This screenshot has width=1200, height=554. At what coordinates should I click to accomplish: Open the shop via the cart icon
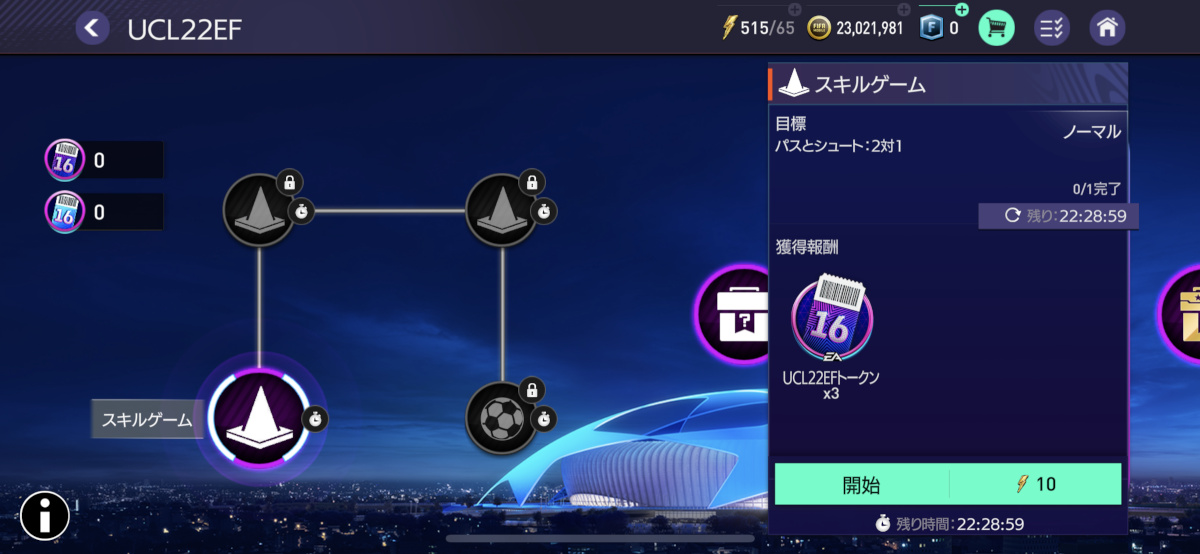click(996, 27)
